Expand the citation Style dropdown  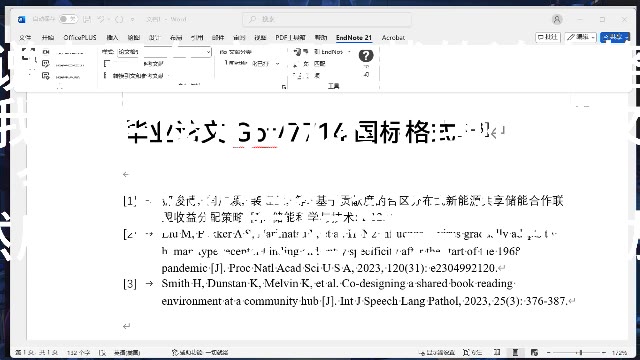click(x=164, y=52)
